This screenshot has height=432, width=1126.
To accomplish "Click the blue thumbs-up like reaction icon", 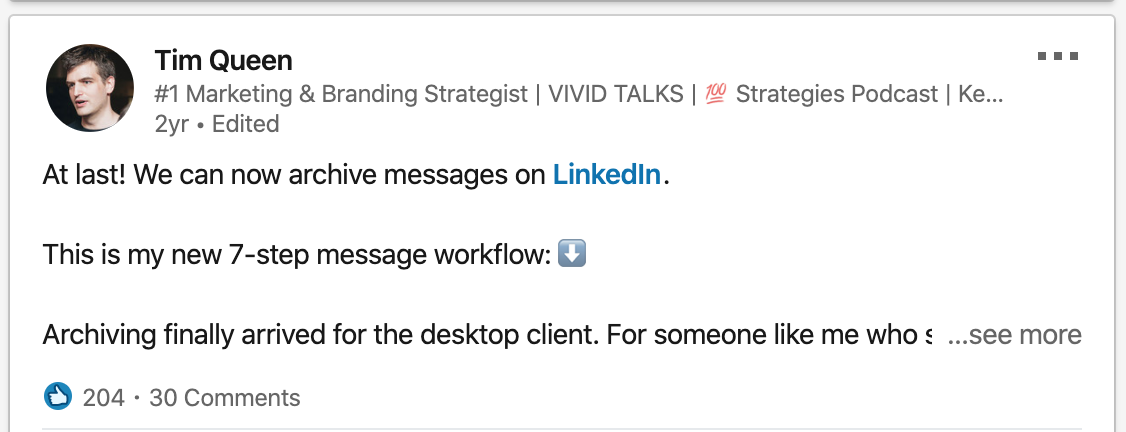I will click(59, 397).
